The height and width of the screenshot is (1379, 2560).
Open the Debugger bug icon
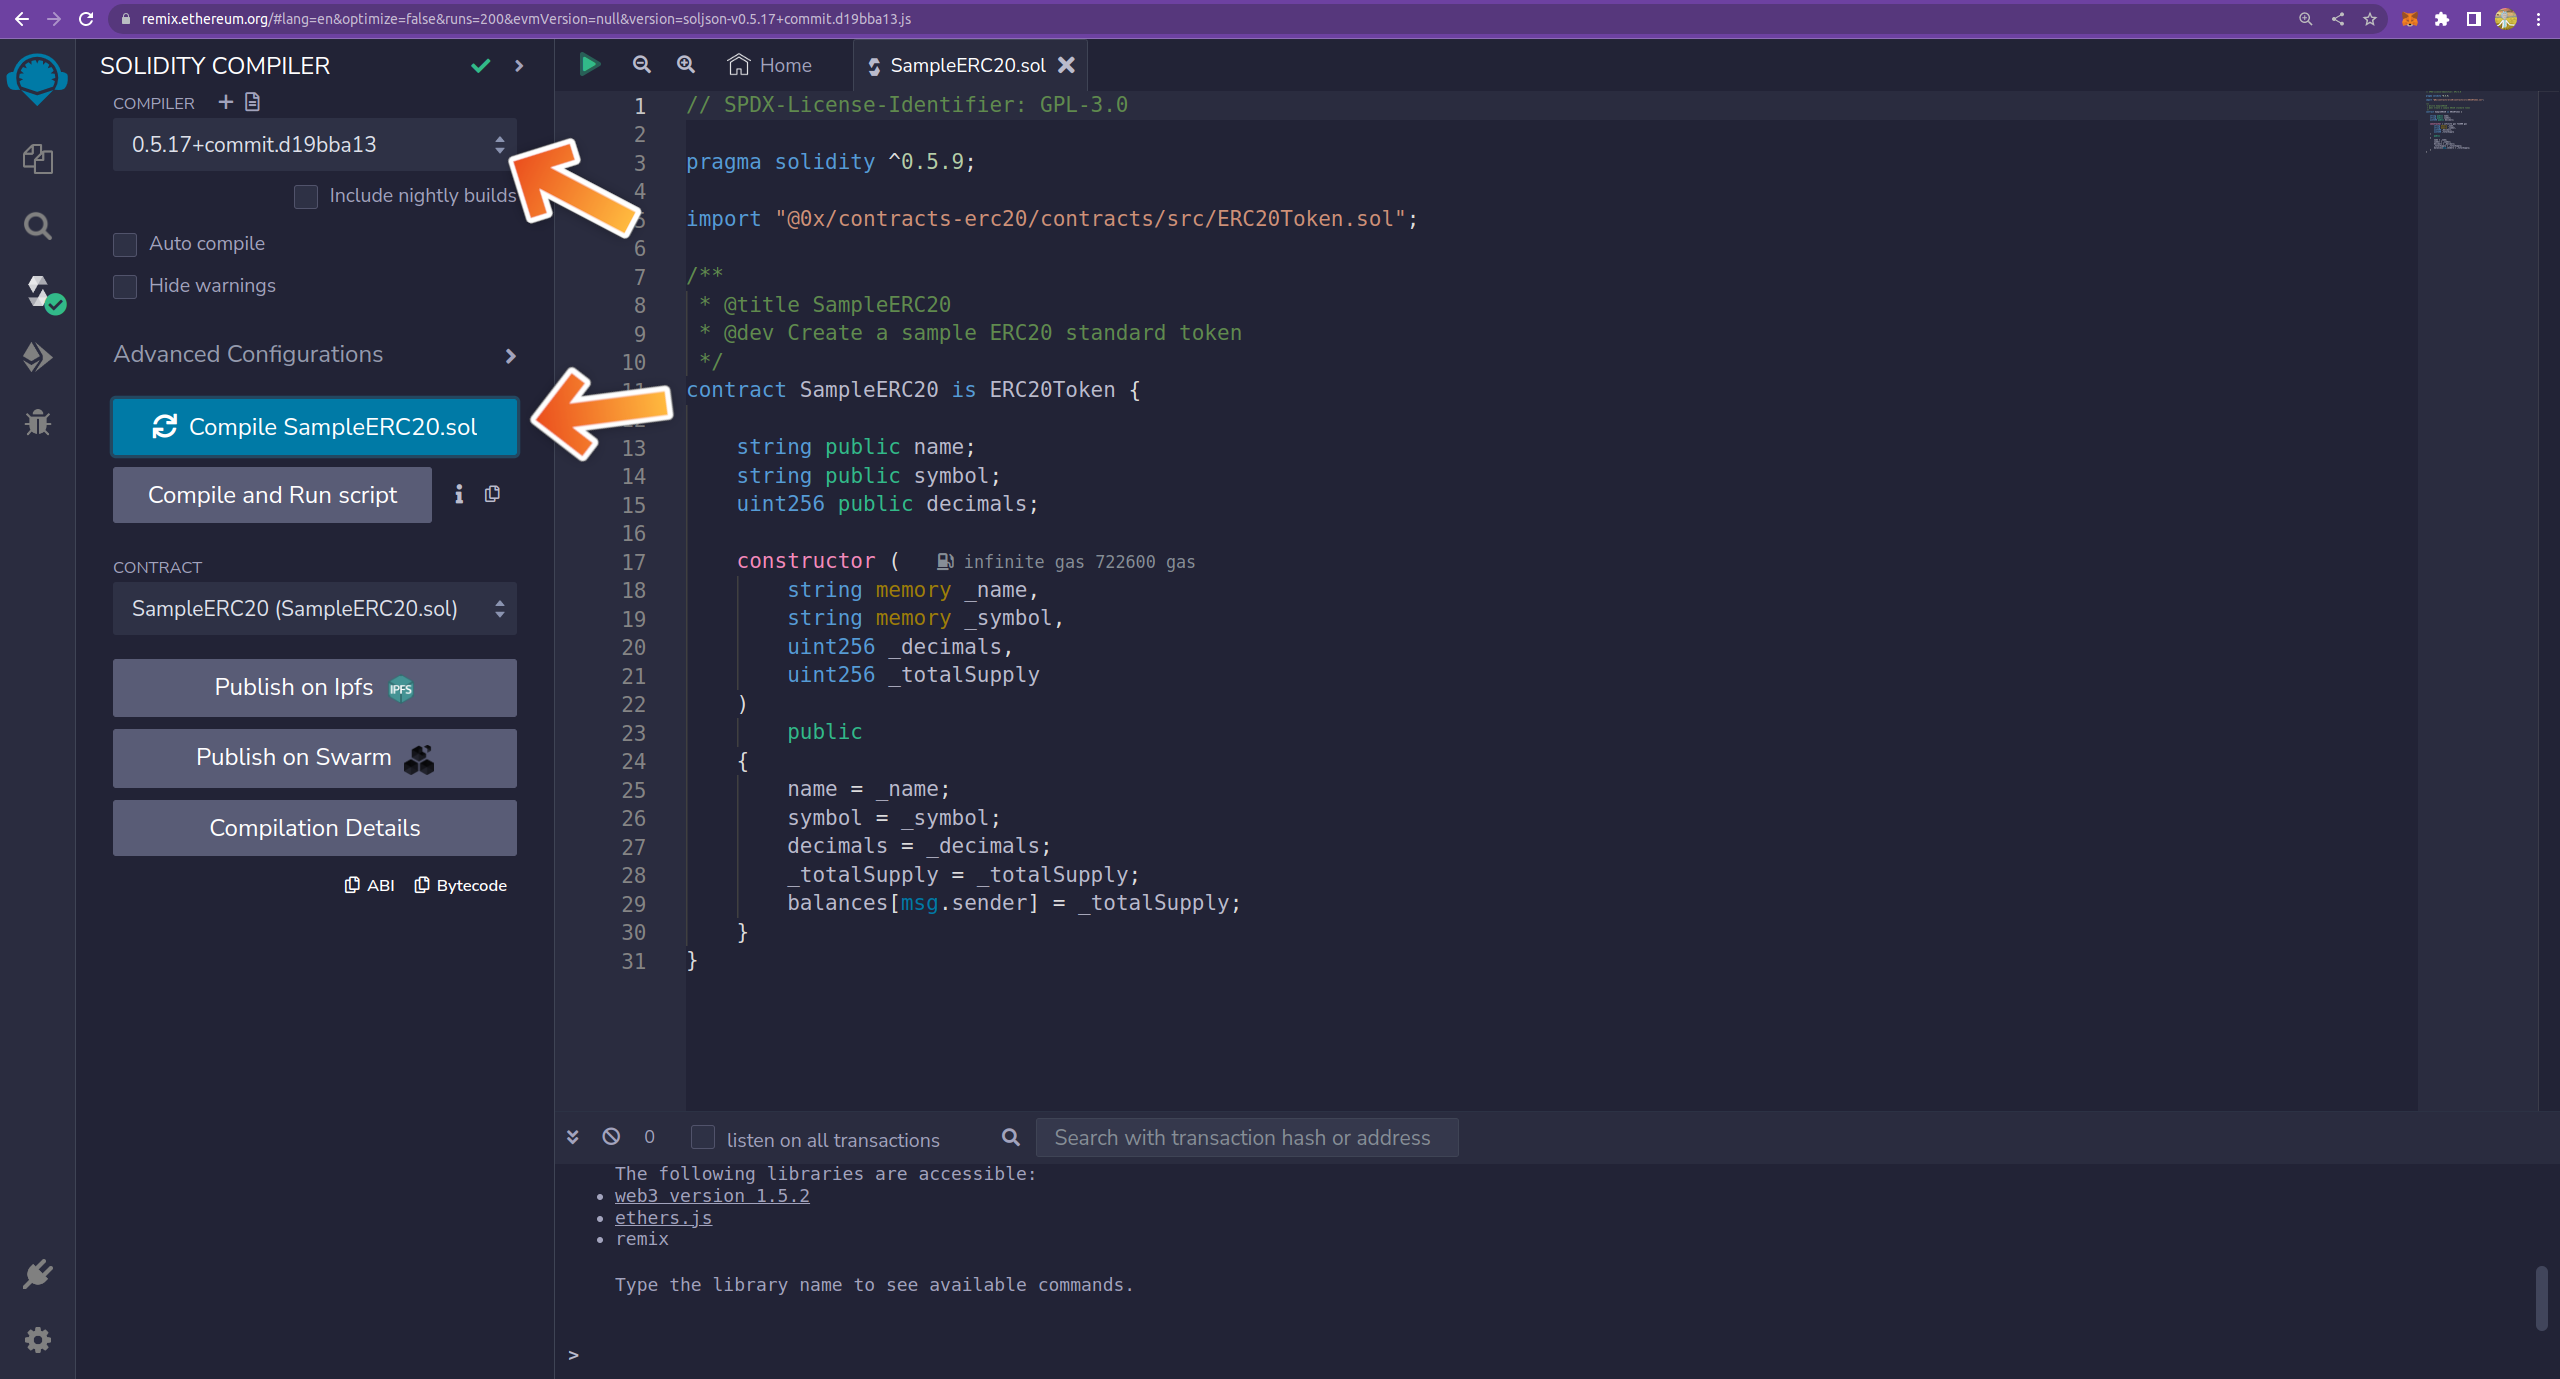pos(38,422)
